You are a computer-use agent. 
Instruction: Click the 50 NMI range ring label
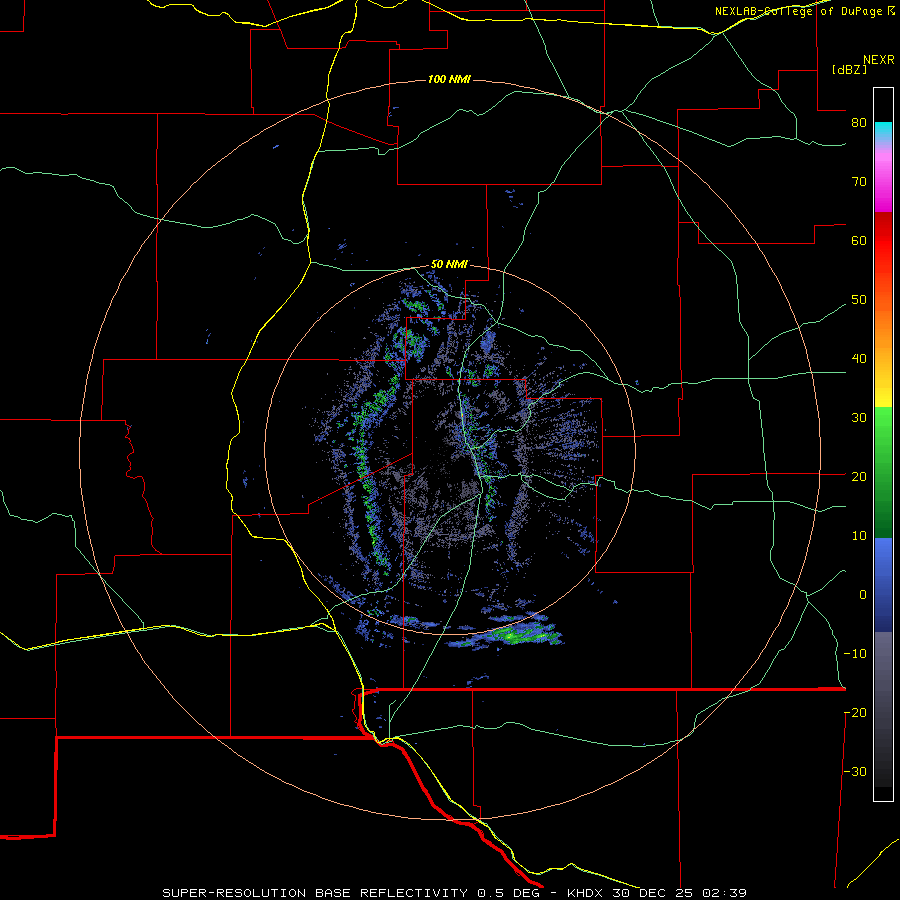pos(449,265)
